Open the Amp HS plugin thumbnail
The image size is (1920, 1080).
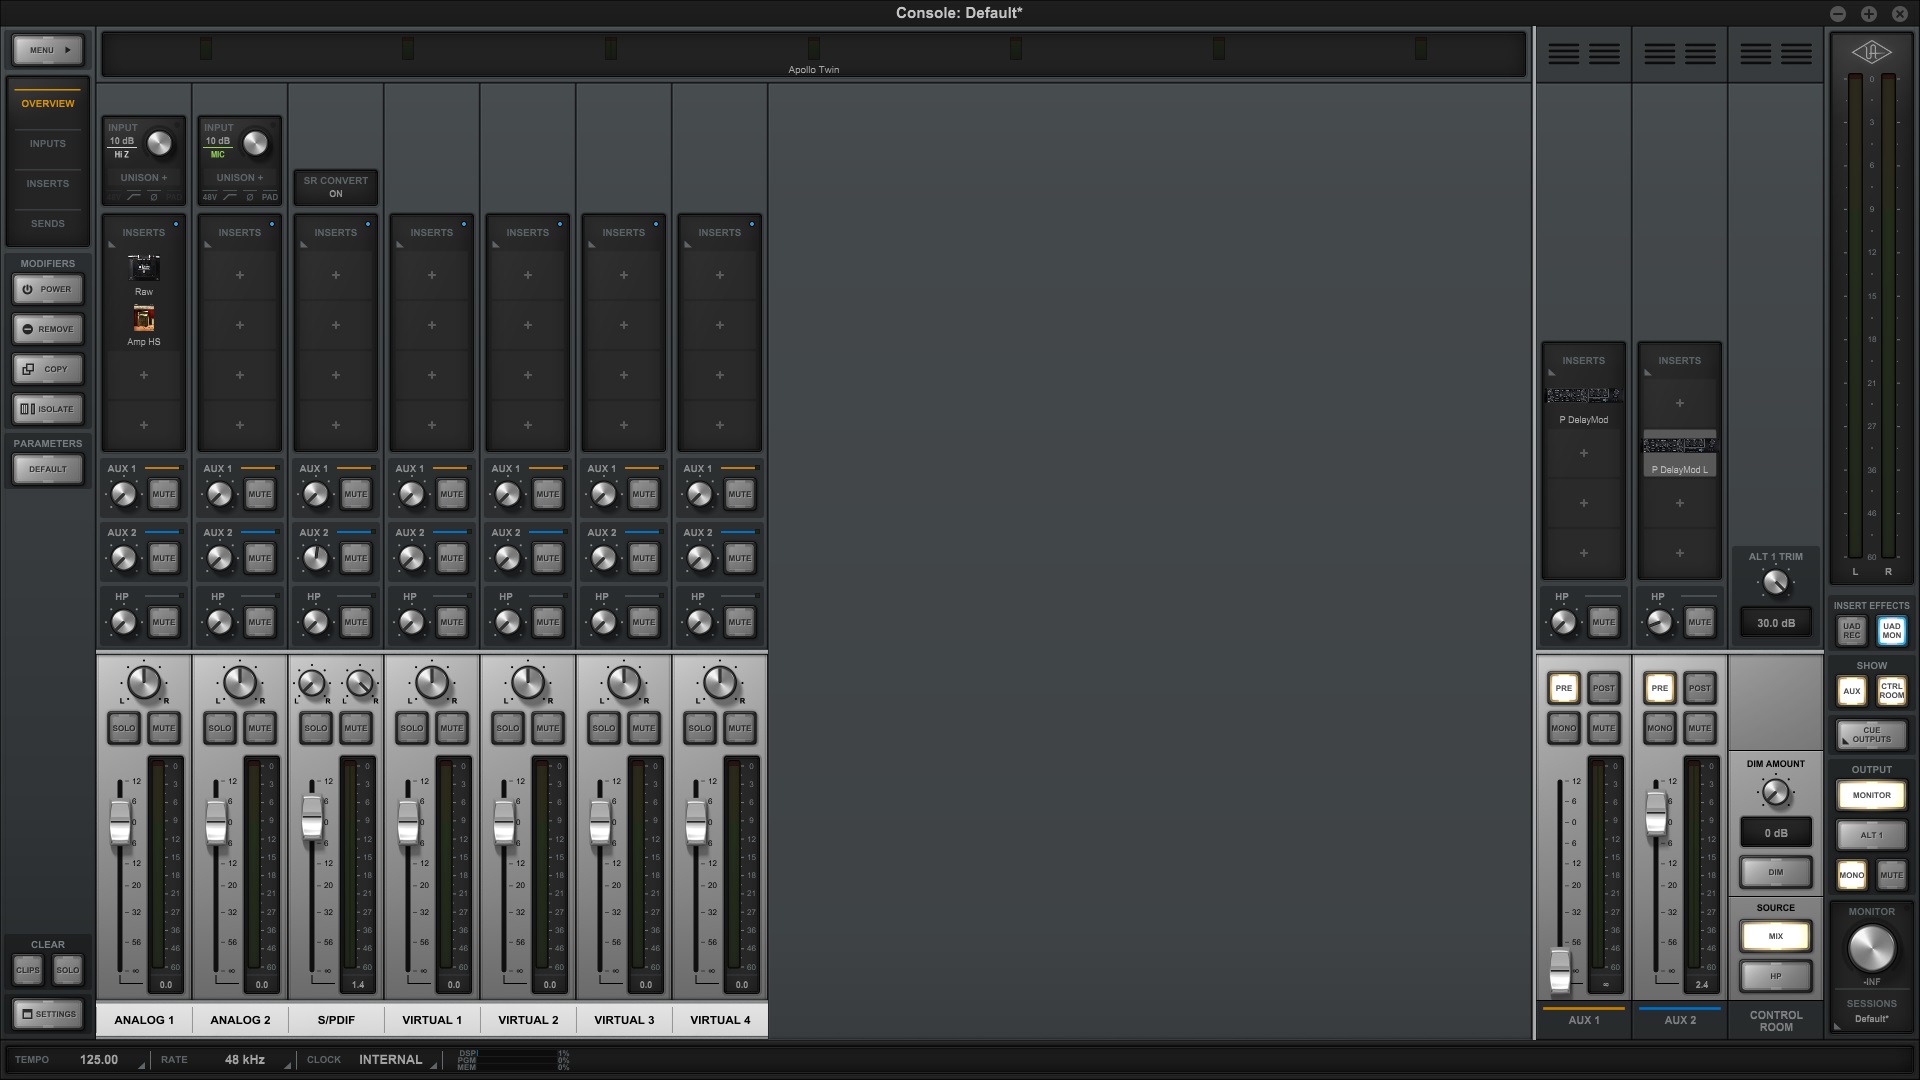point(144,319)
